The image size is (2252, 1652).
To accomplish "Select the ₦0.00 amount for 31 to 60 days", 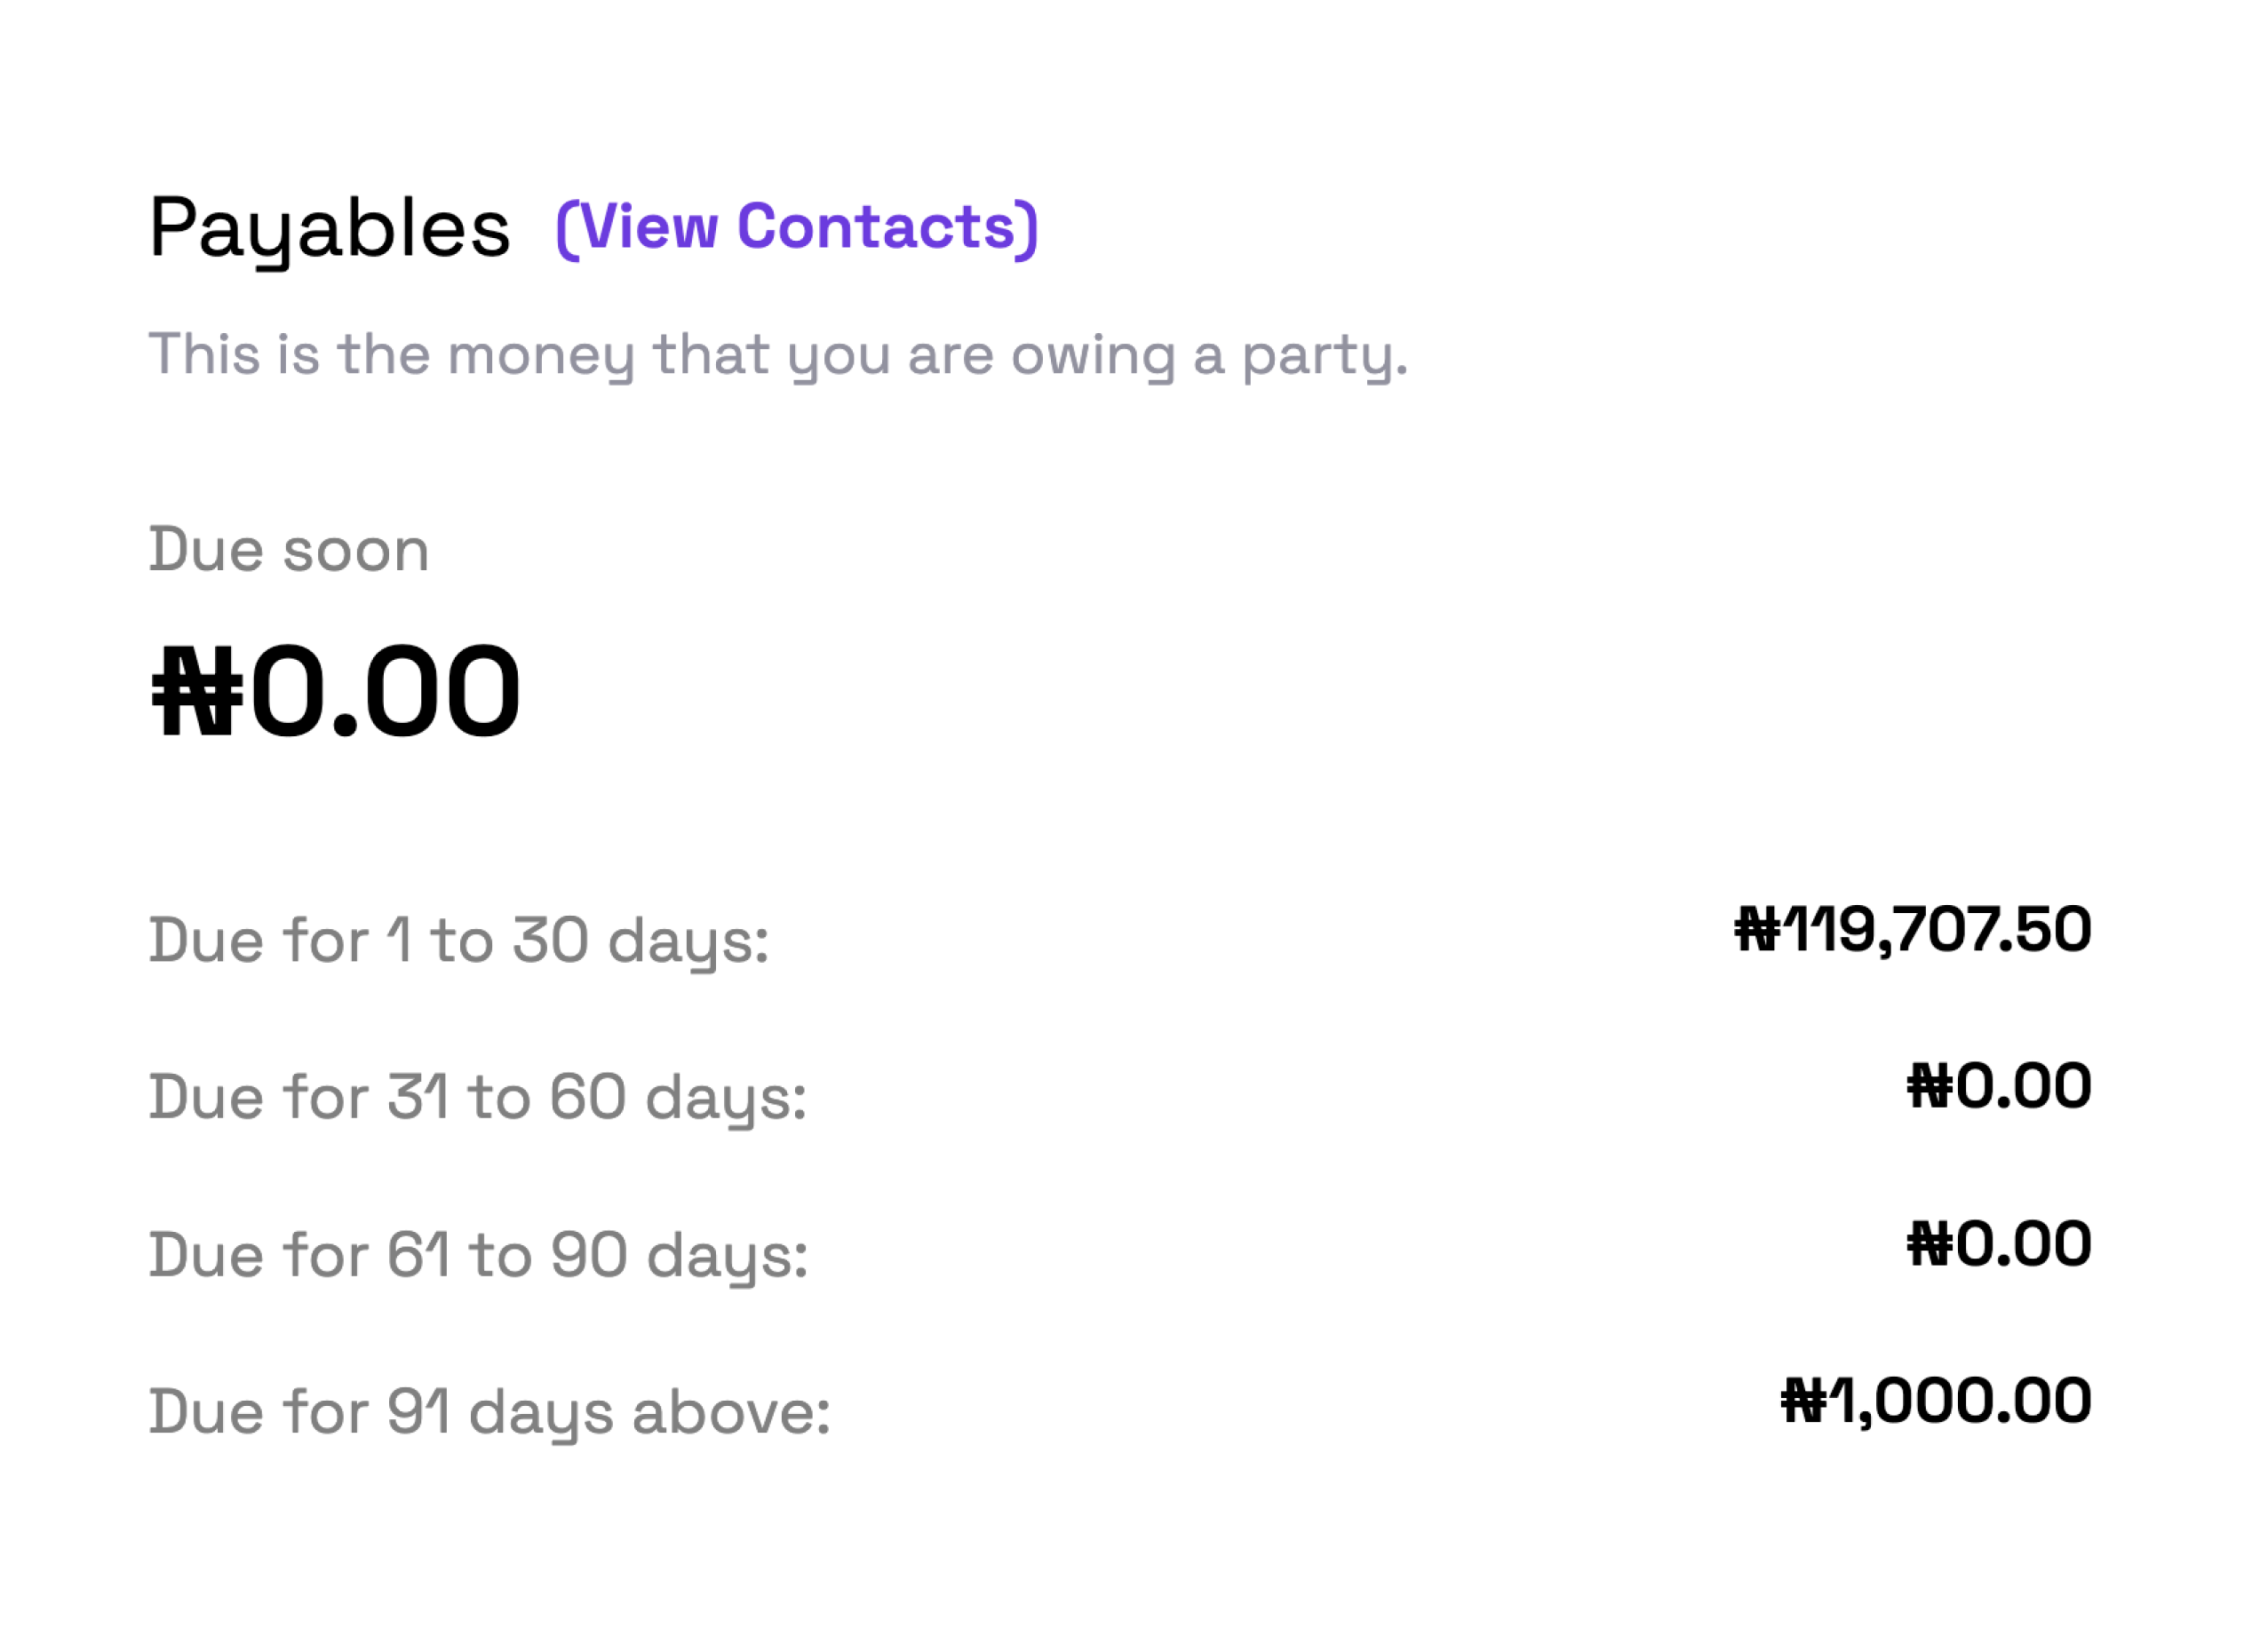I will coord(1999,1087).
